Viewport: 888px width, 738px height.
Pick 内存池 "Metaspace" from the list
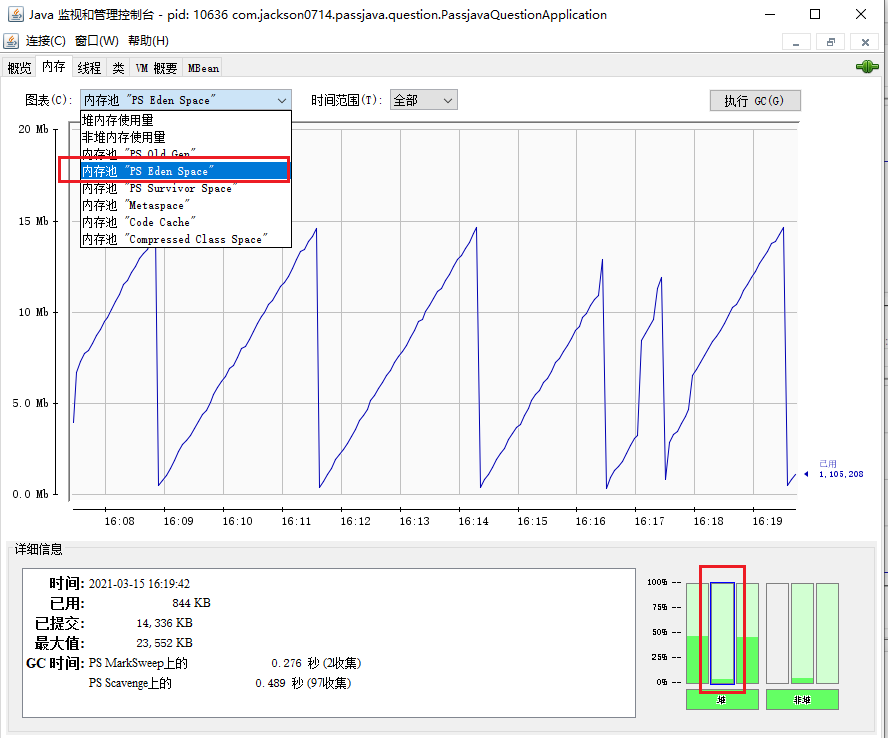pos(135,205)
